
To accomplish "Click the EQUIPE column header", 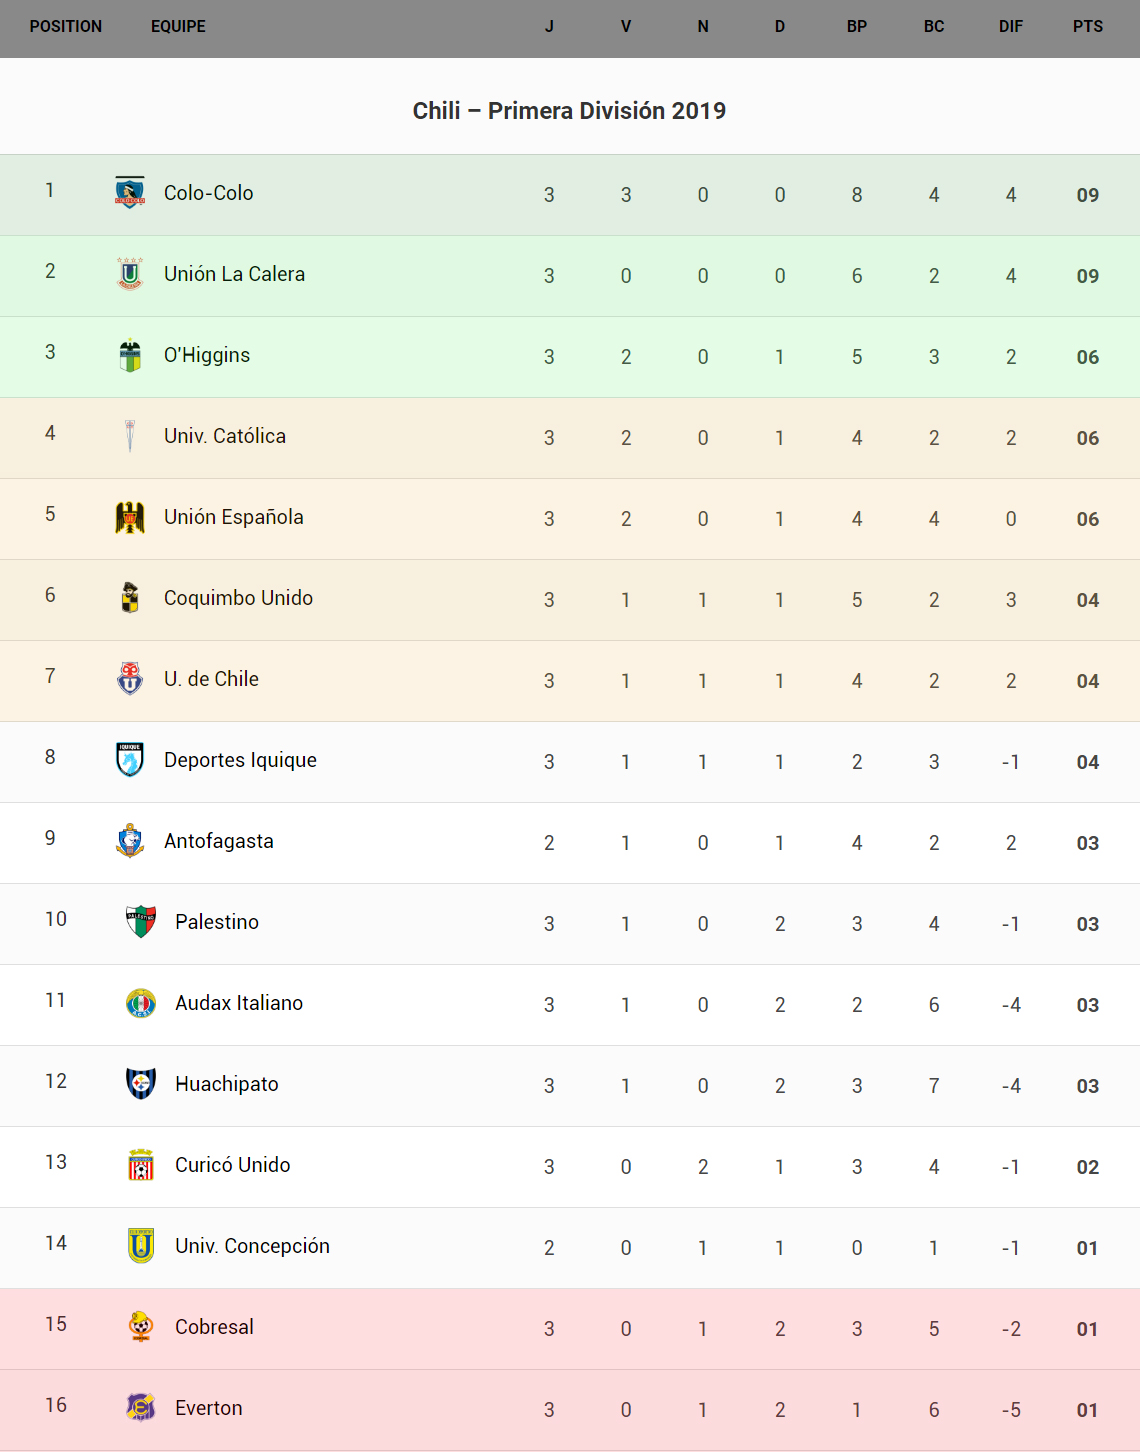I will pyautogui.click(x=178, y=27).
